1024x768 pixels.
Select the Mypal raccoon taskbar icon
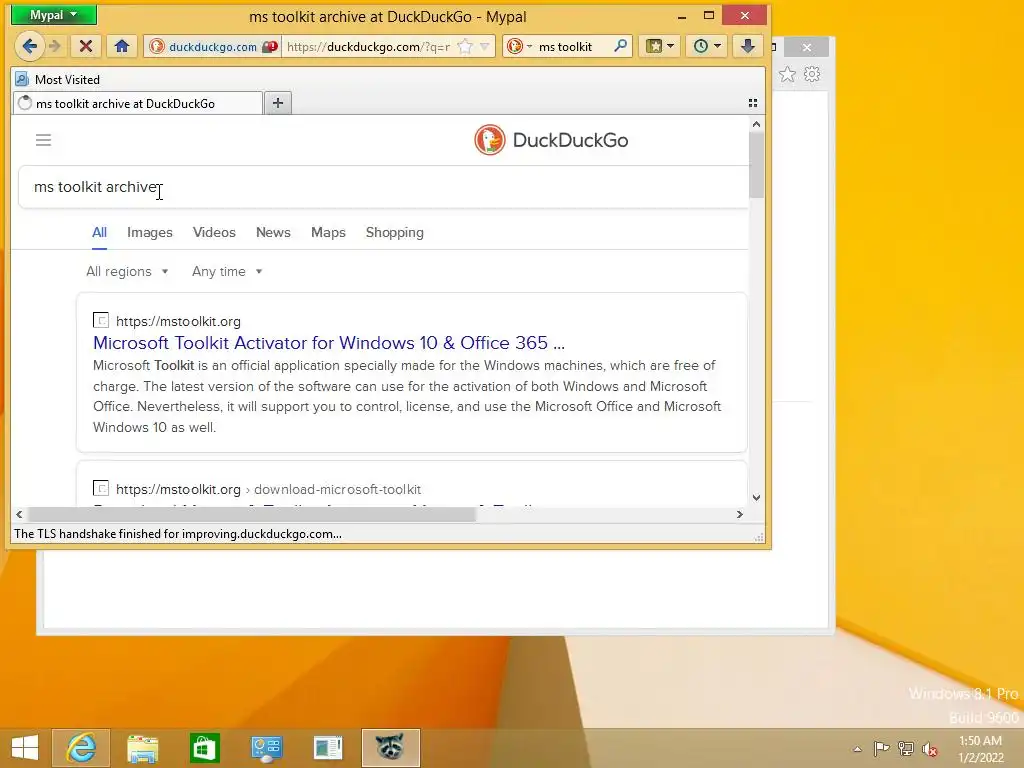coord(390,748)
